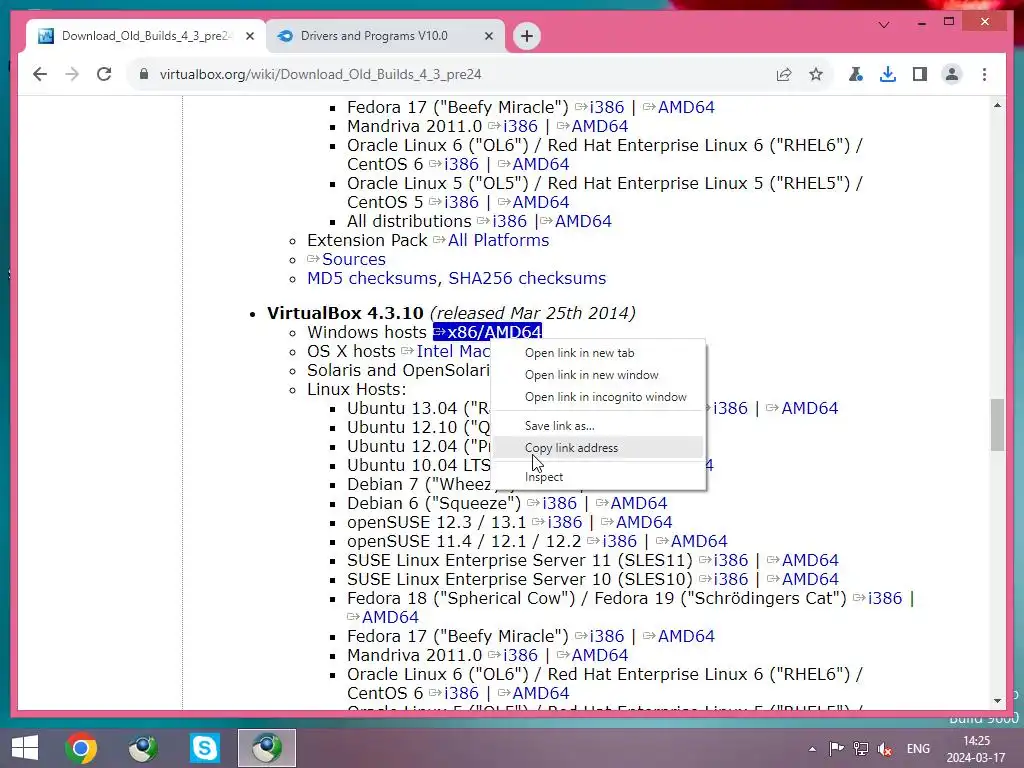Open SLES10 AMD64 download link
The image size is (1024, 768).
pos(810,579)
